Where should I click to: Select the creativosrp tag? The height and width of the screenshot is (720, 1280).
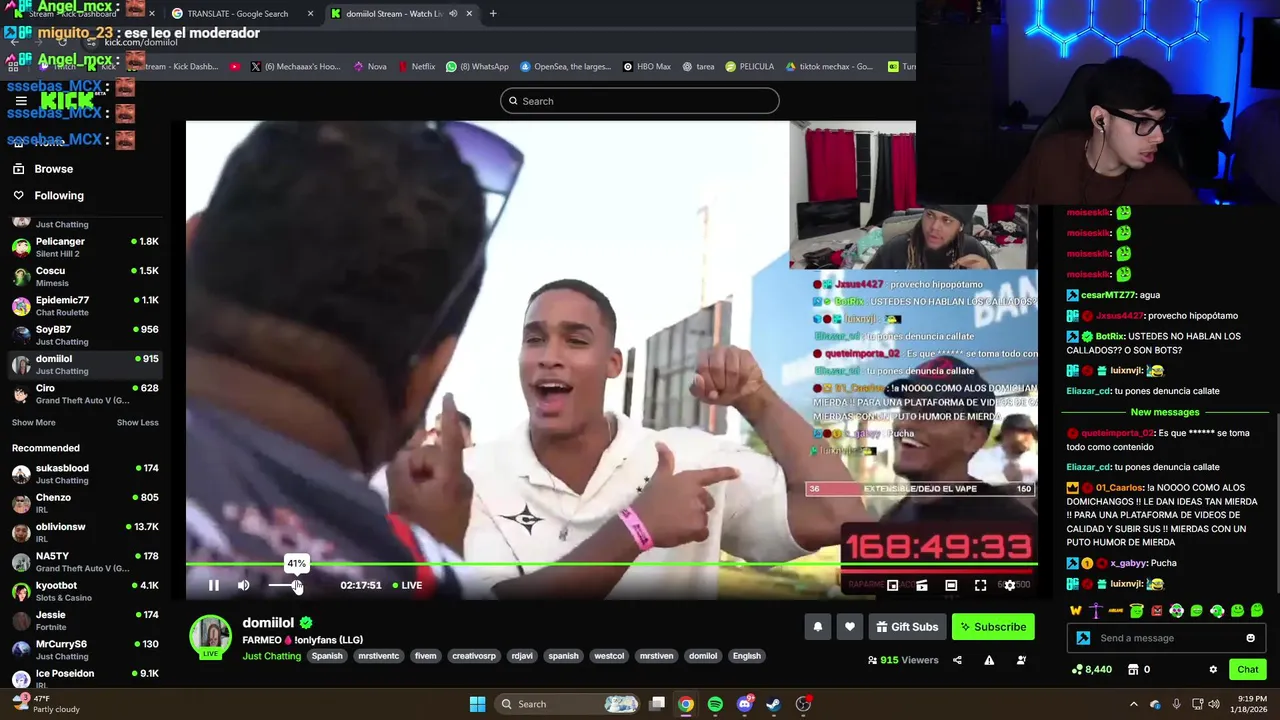point(474,656)
